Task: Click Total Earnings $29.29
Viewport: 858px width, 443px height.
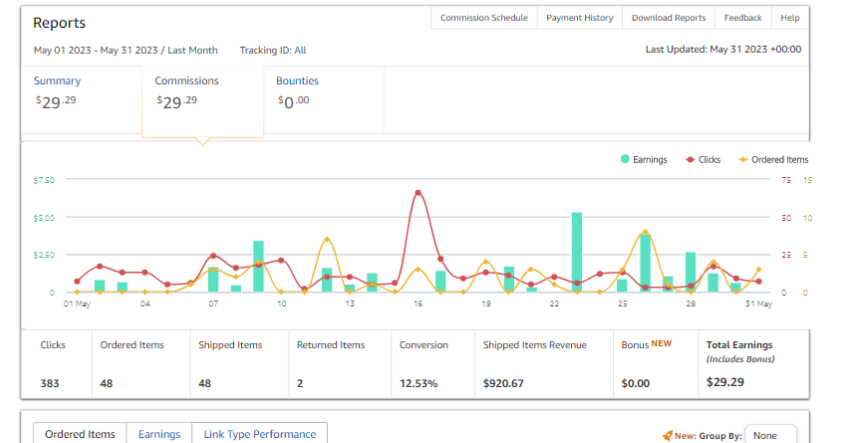Action: [725, 382]
